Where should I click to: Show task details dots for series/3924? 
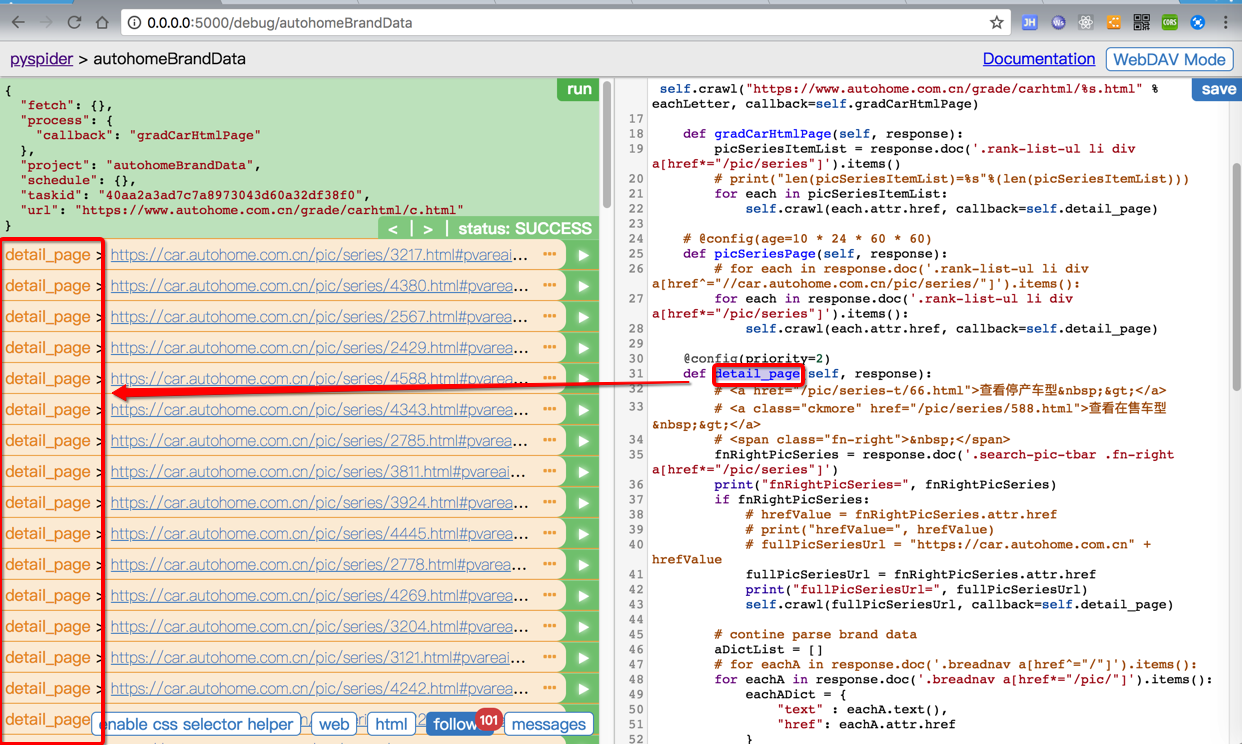coord(550,503)
